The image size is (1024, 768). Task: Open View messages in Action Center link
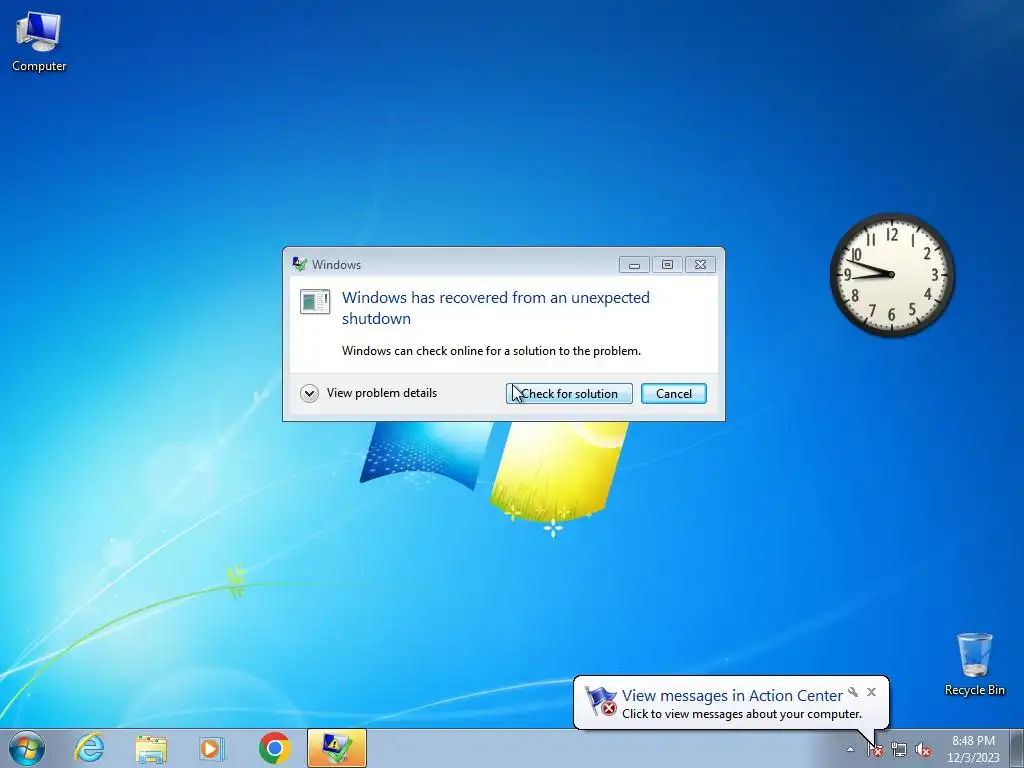coord(732,696)
